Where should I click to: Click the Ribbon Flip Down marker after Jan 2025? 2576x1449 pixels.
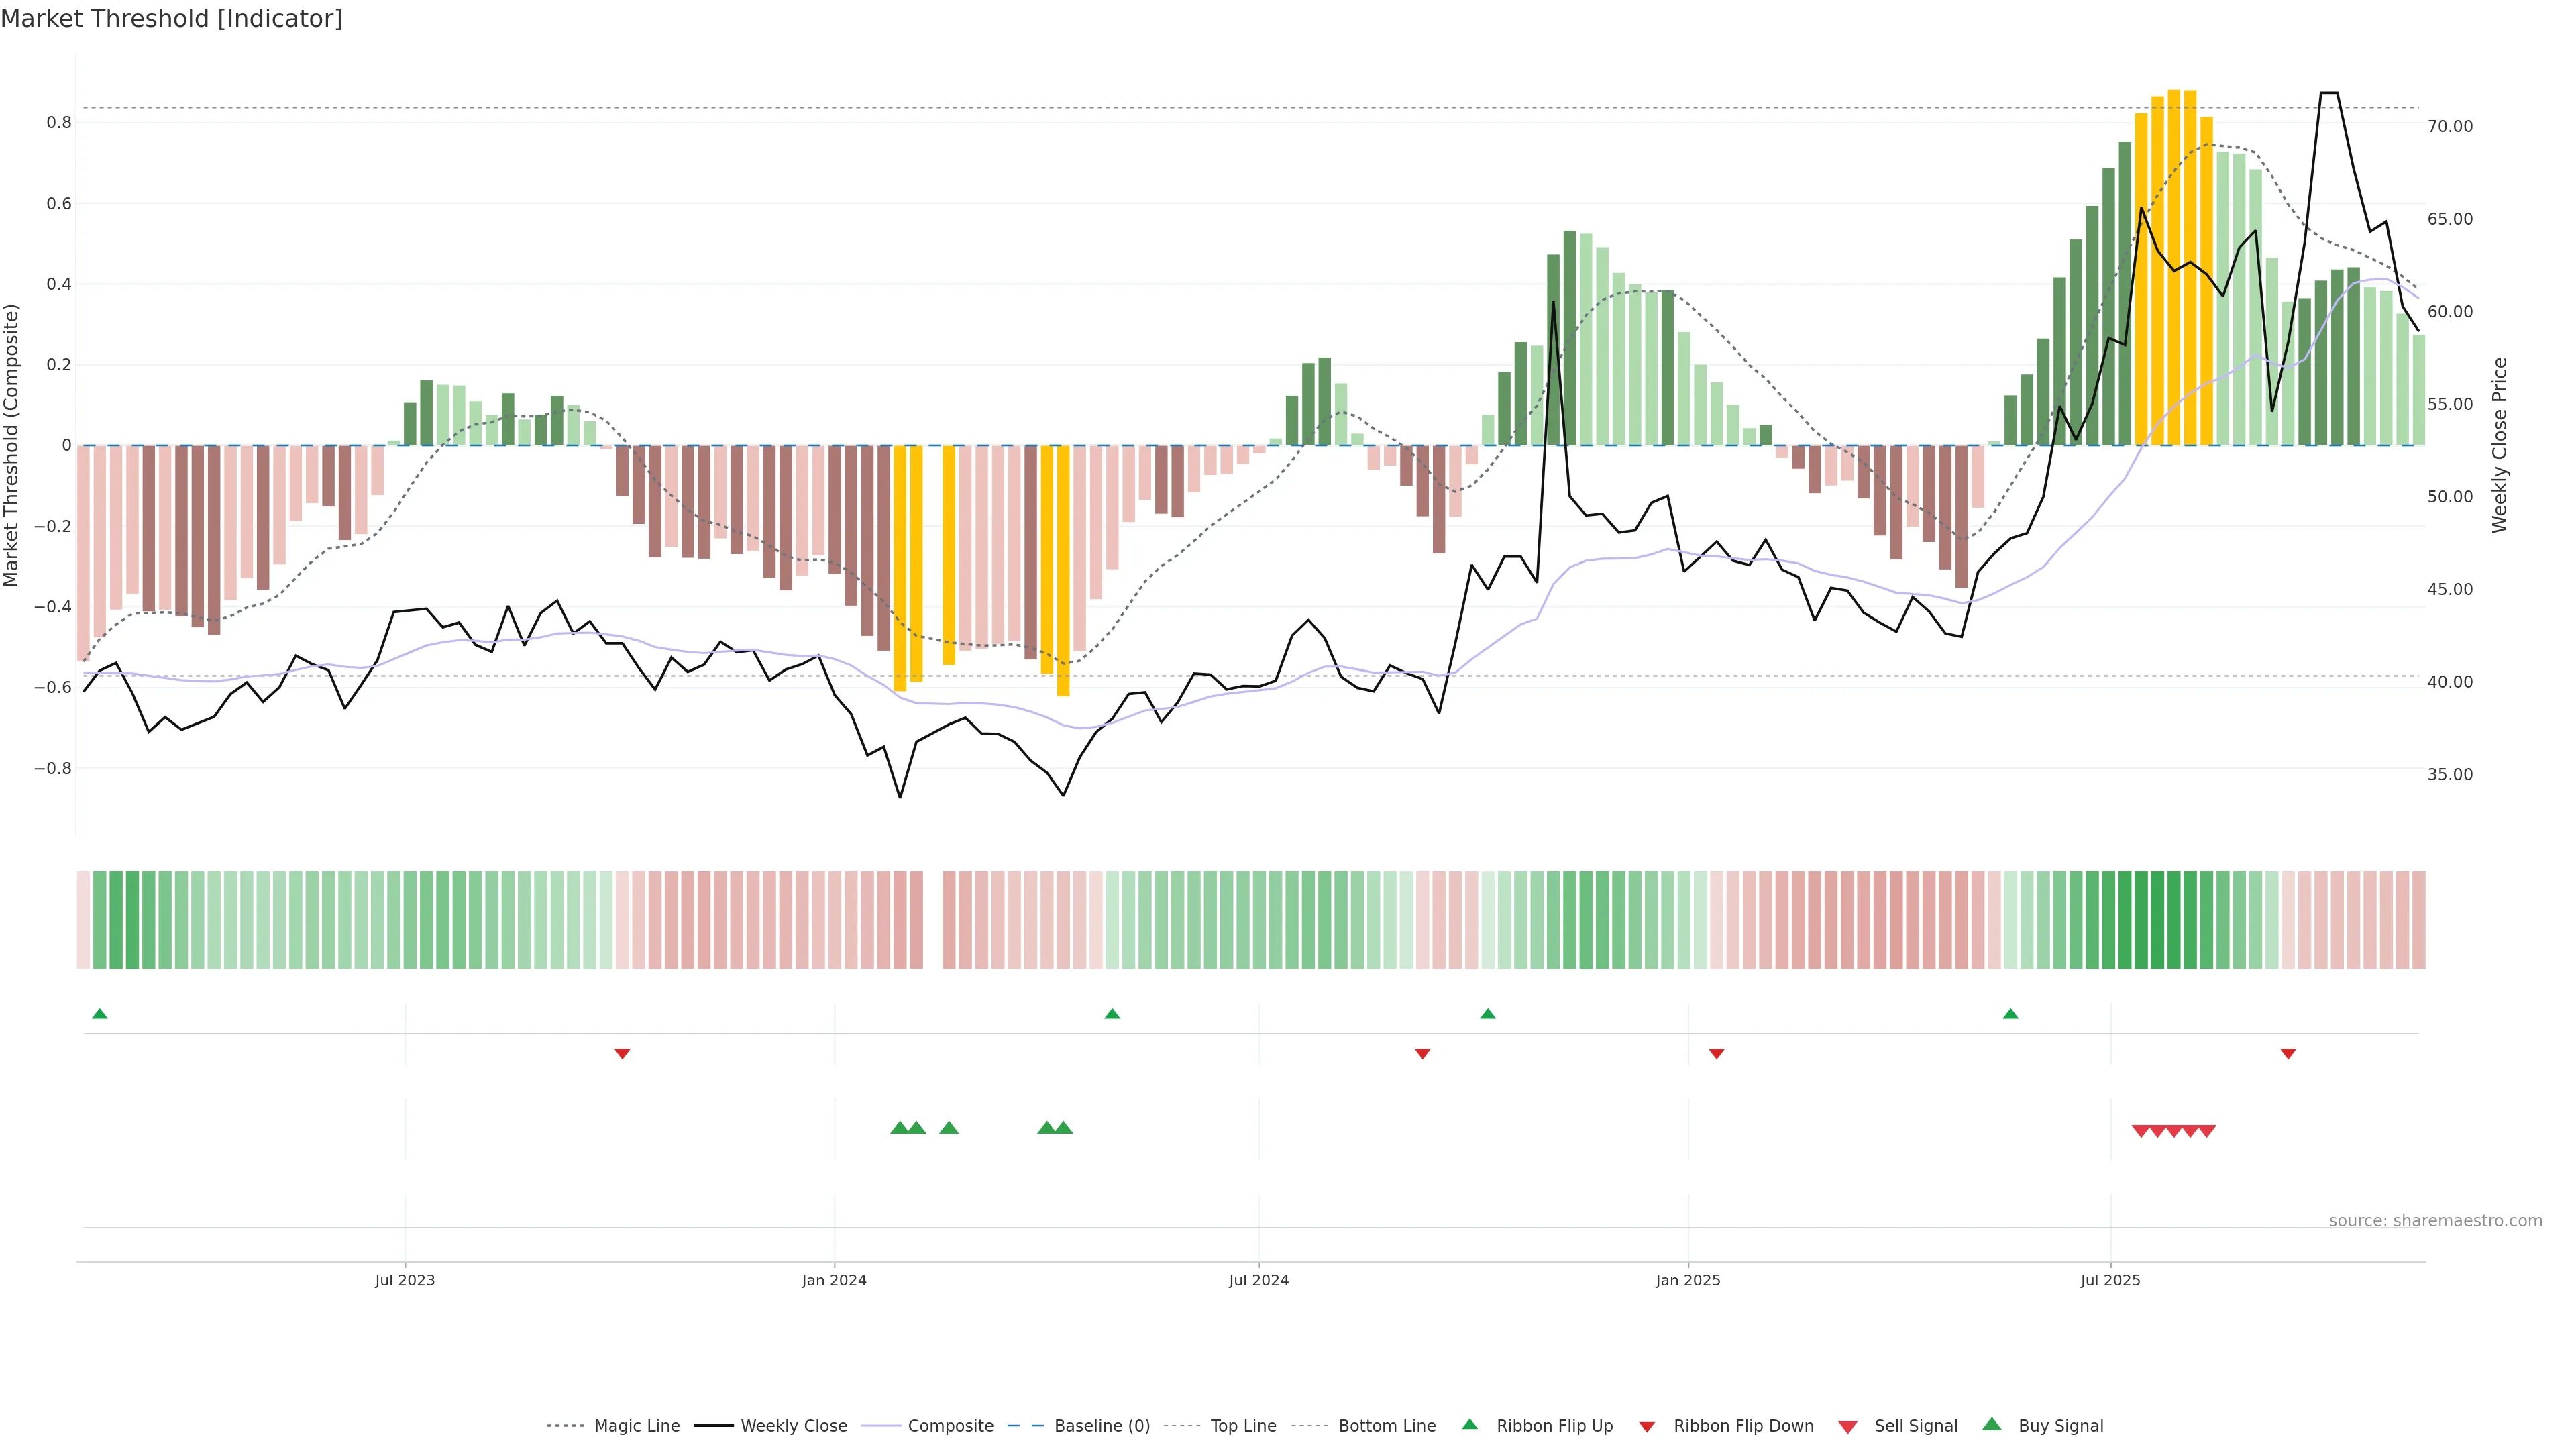(1716, 1053)
